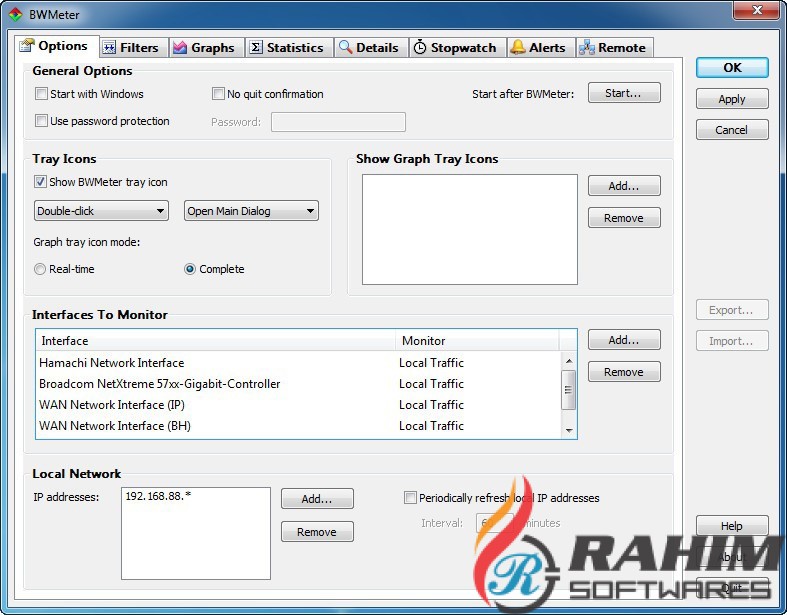
Task: Click interface list scroll up arrow
Action: pyautogui.click(x=569, y=360)
